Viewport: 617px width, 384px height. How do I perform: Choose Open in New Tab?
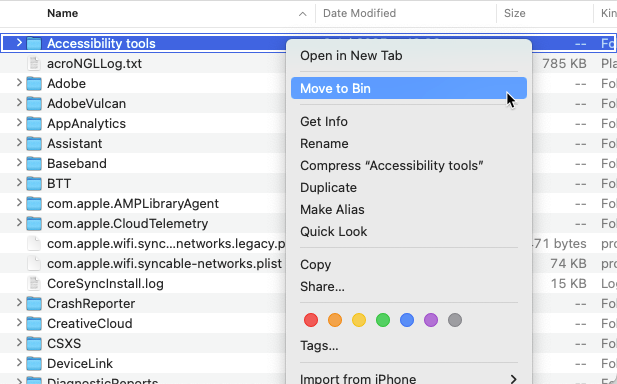click(351, 55)
